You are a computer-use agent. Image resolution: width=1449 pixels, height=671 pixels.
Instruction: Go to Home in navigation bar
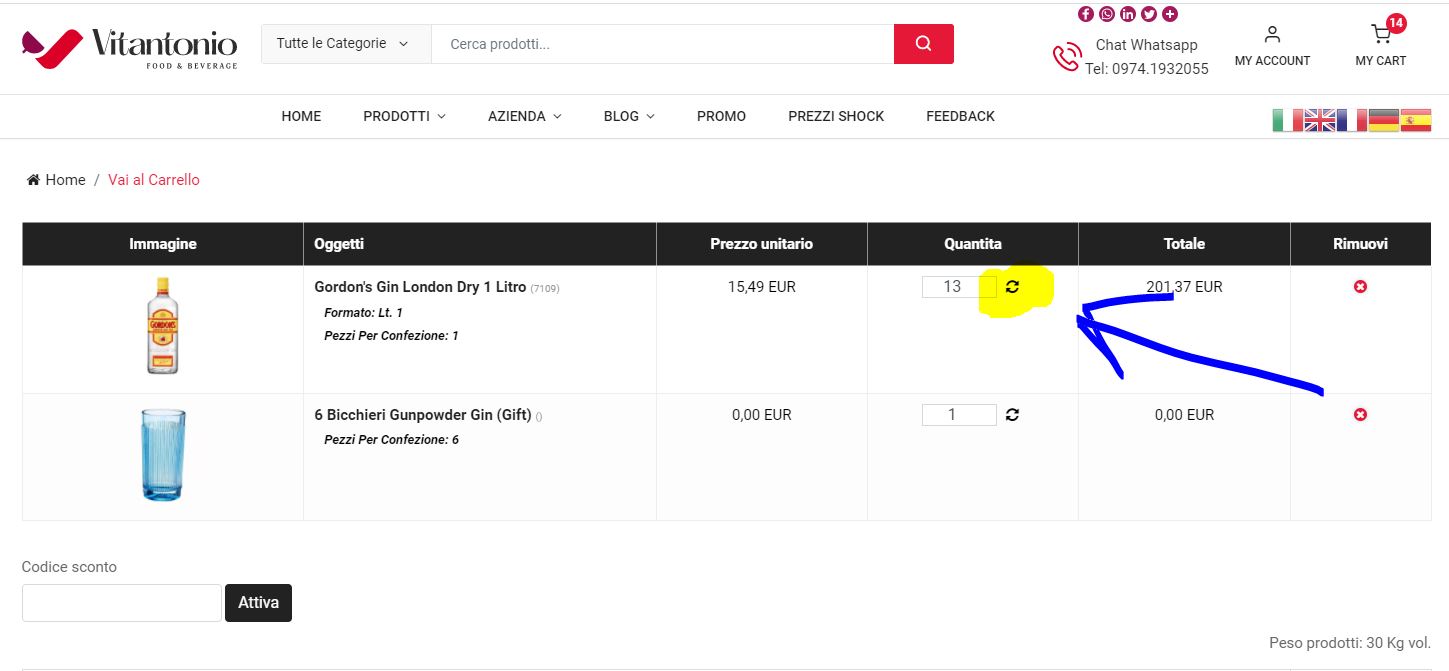[301, 116]
